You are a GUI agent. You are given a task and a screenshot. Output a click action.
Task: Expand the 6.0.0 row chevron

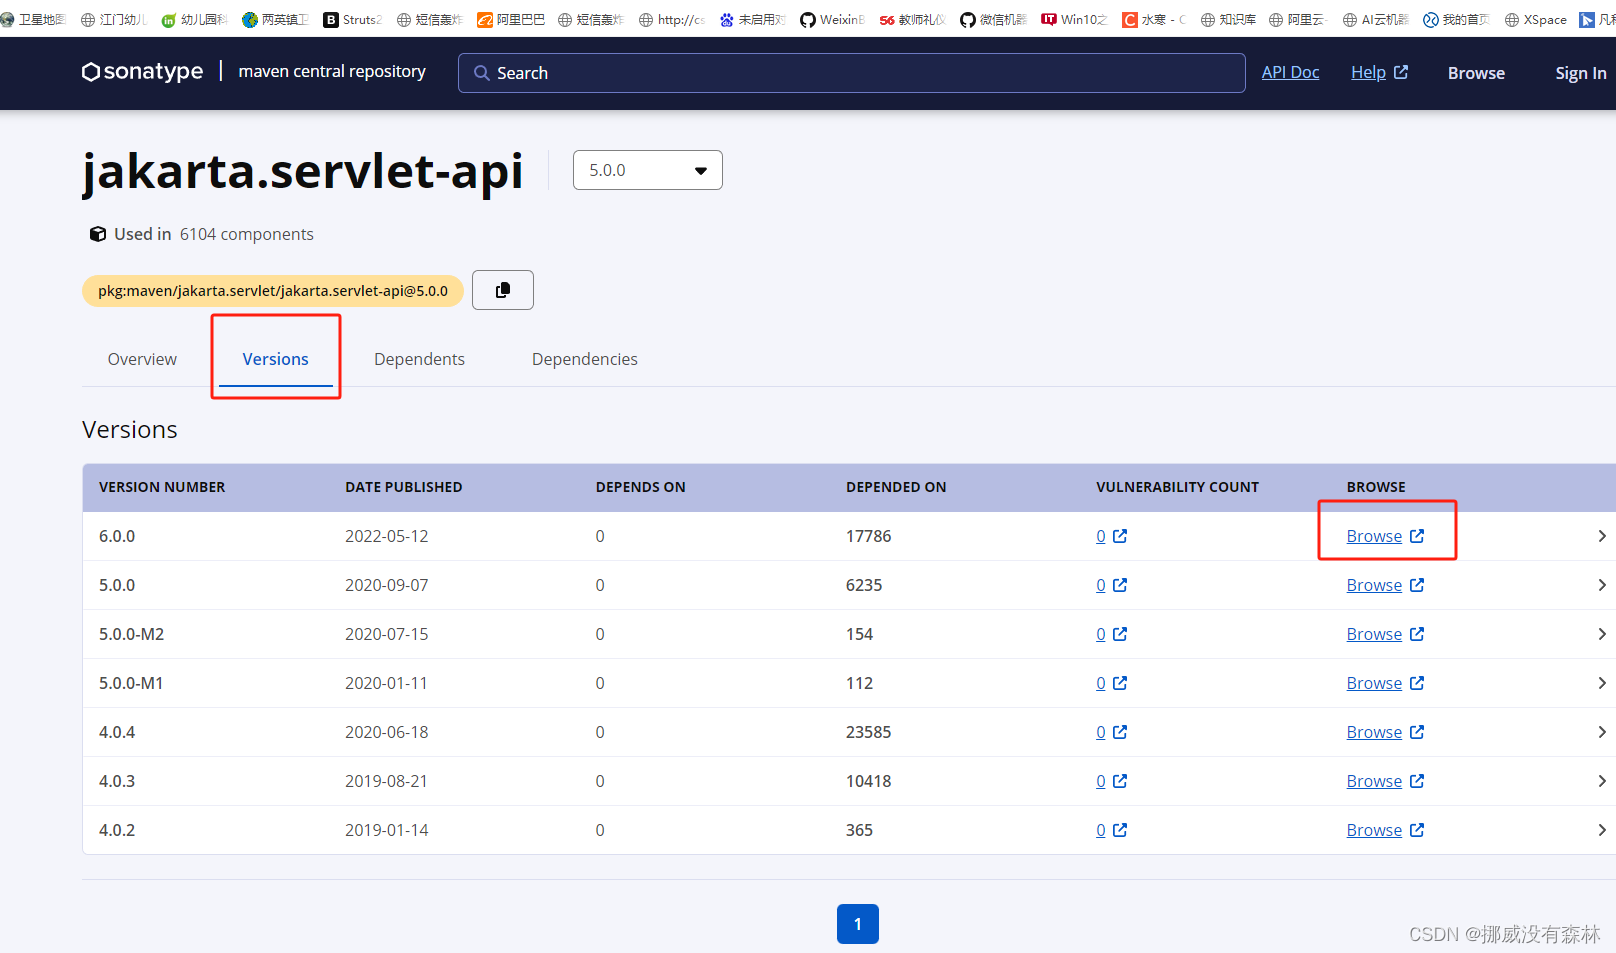1602,536
